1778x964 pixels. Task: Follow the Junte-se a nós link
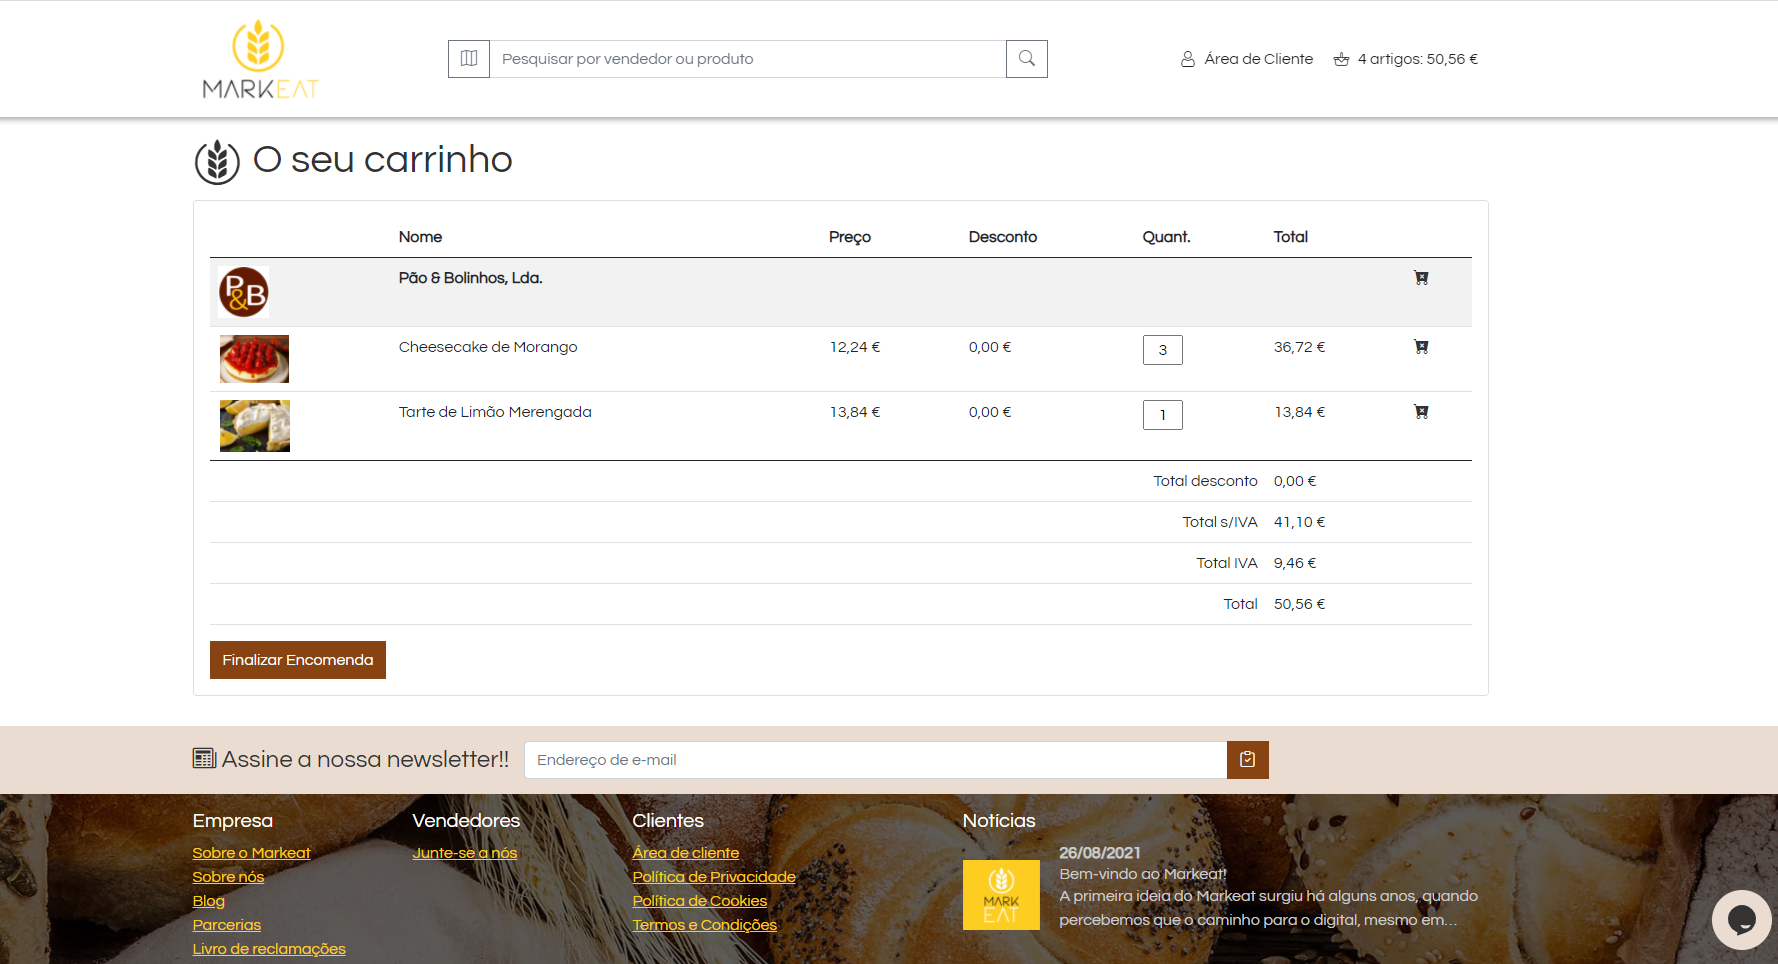point(464,853)
